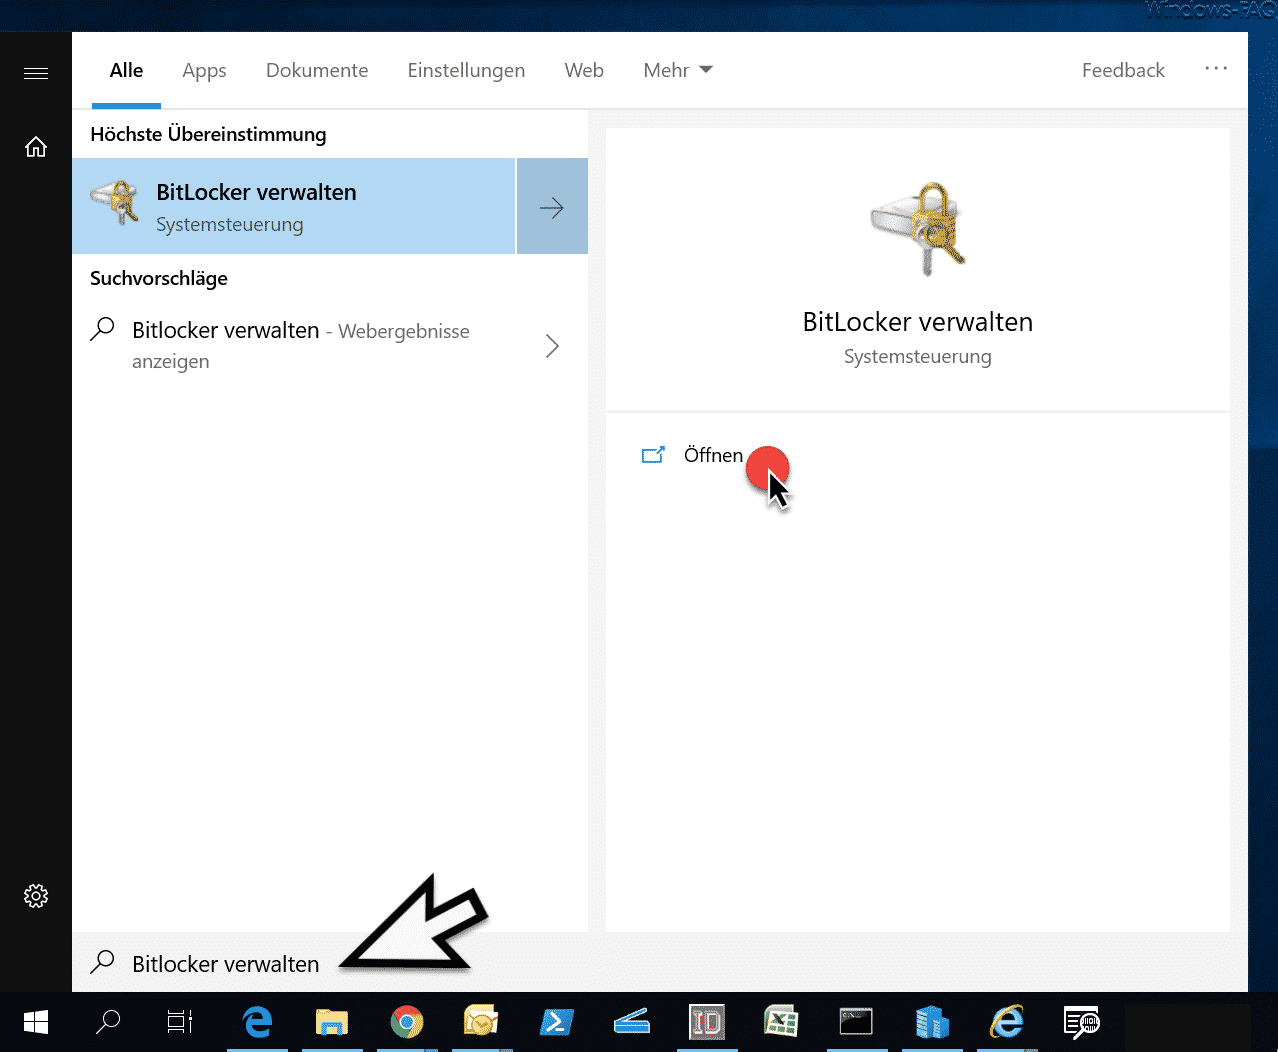Viewport: 1278px width, 1052px height.
Task: Go to the Home icon in the sidebar
Action: (x=36, y=147)
